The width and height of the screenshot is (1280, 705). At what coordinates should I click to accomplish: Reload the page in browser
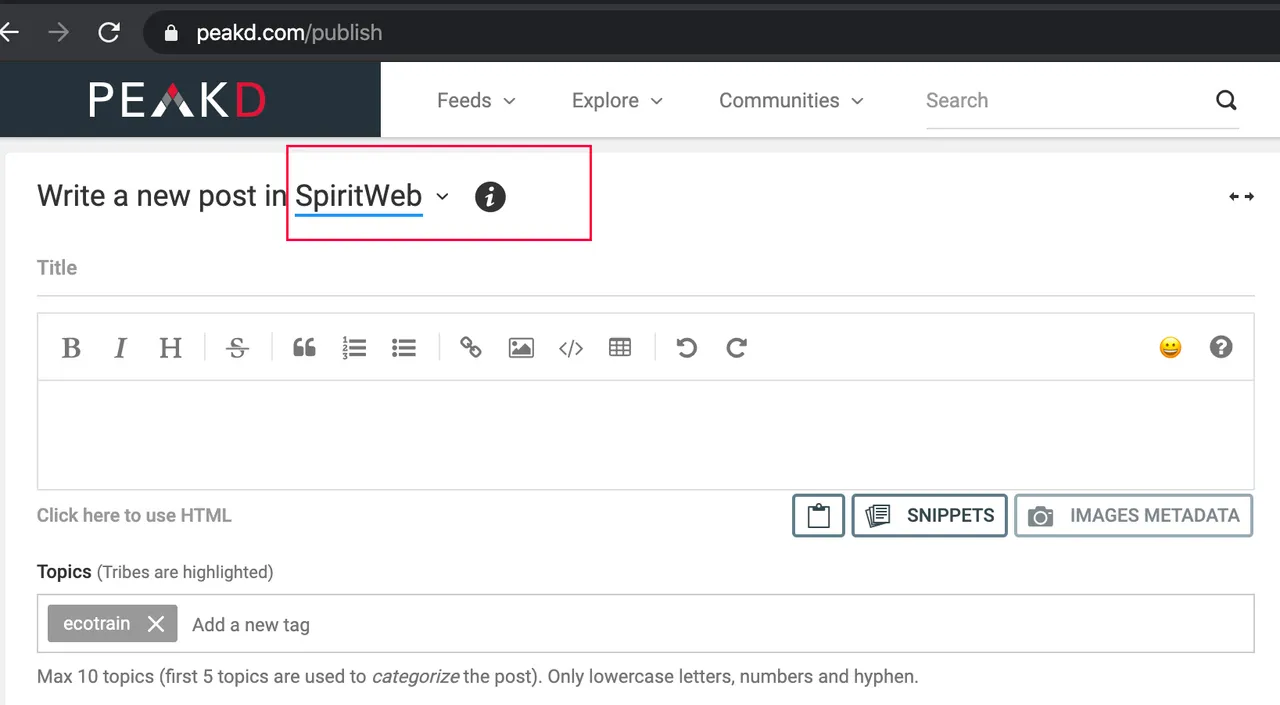point(109,32)
